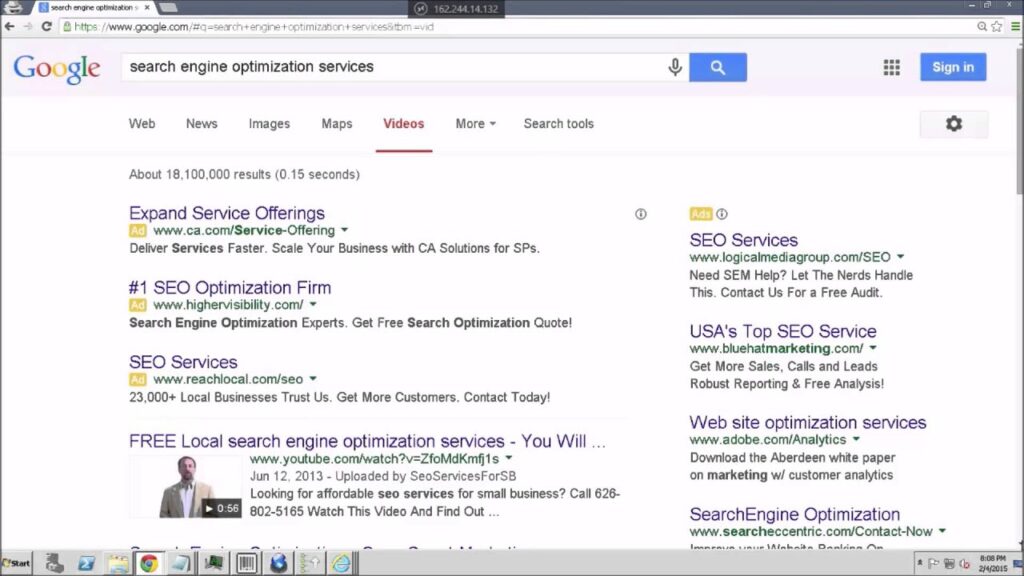Click the taskbar clock showing 8:08 PM
This screenshot has width=1024, height=576.
pyautogui.click(x=993, y=564)
